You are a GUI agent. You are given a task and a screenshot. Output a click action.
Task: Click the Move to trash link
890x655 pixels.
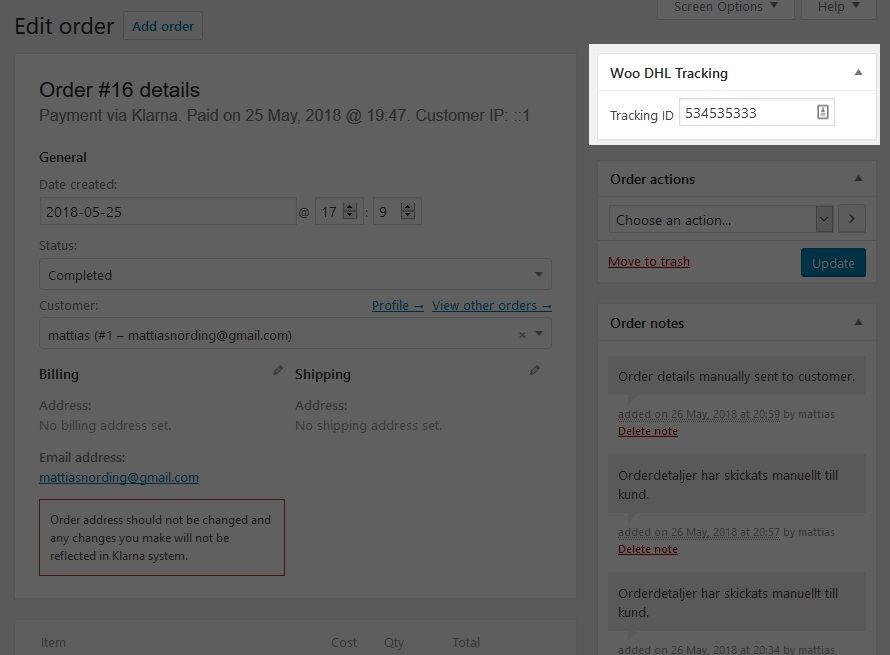[x=649, y=262]
